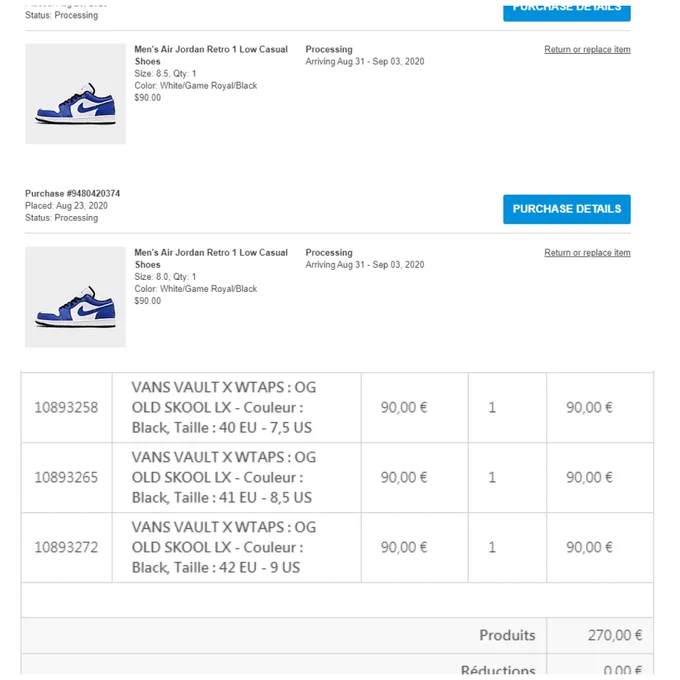Open the size 8.5 Air Jordan shoe thumbnail
Screen dimensions: 680x680
click(75, 94)
